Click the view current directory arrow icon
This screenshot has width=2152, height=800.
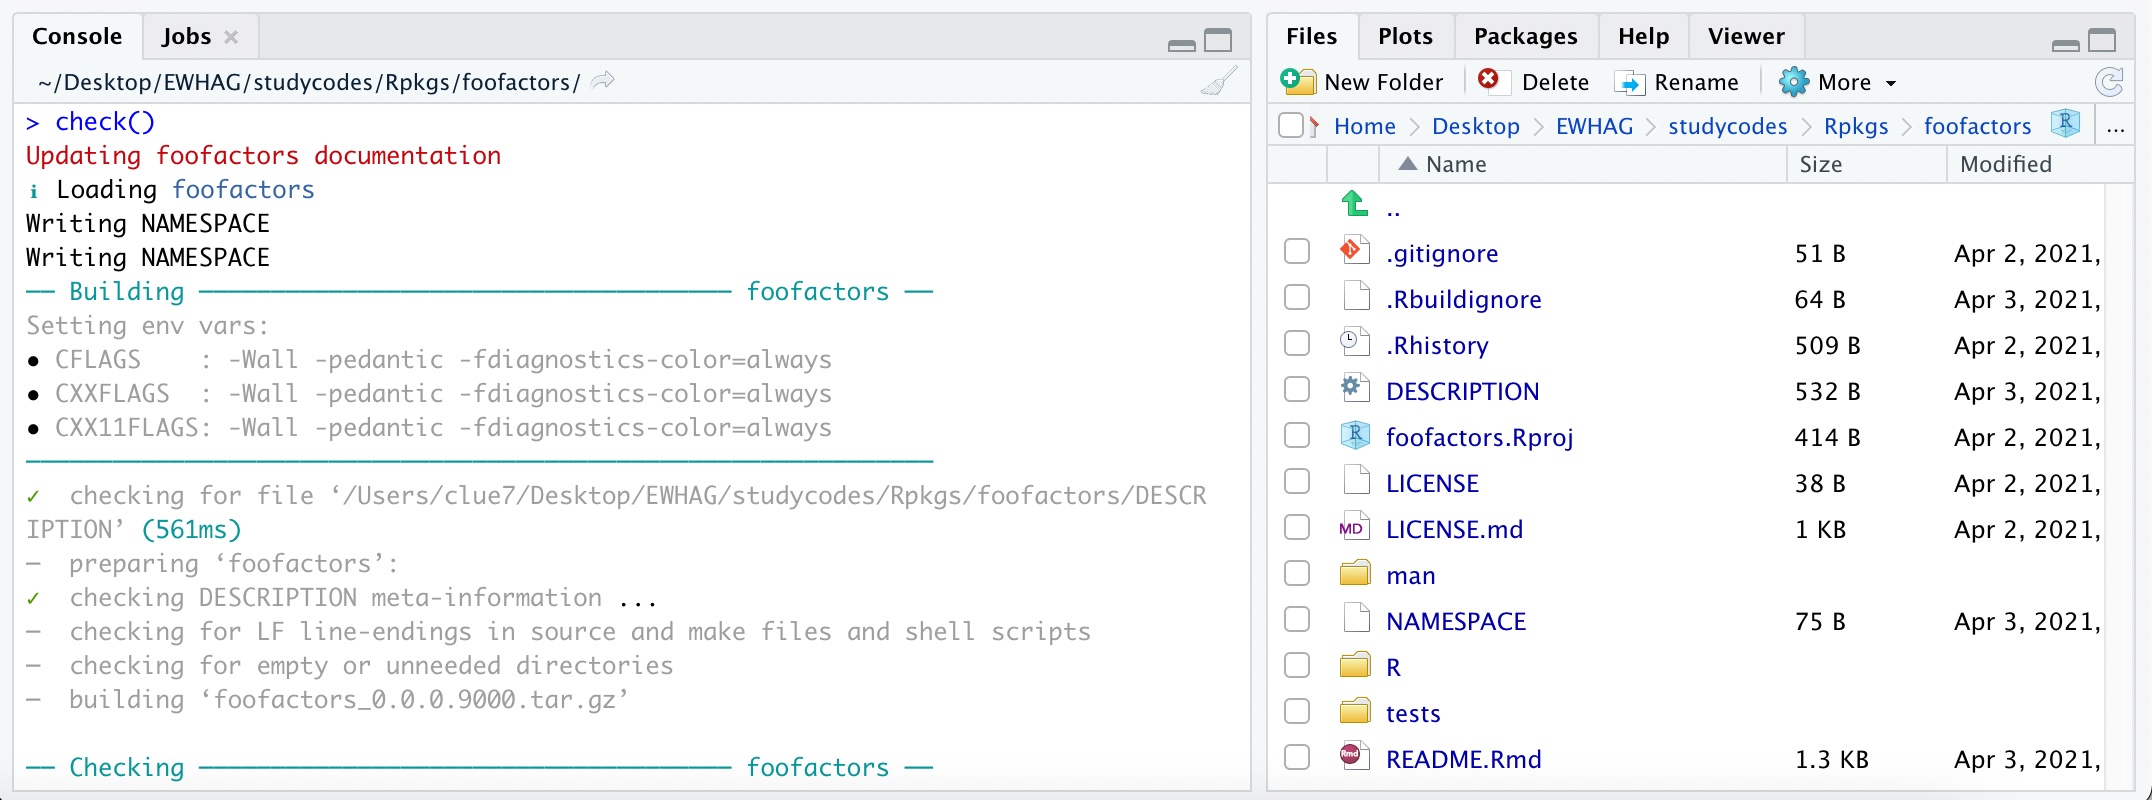tap(603, 81)
